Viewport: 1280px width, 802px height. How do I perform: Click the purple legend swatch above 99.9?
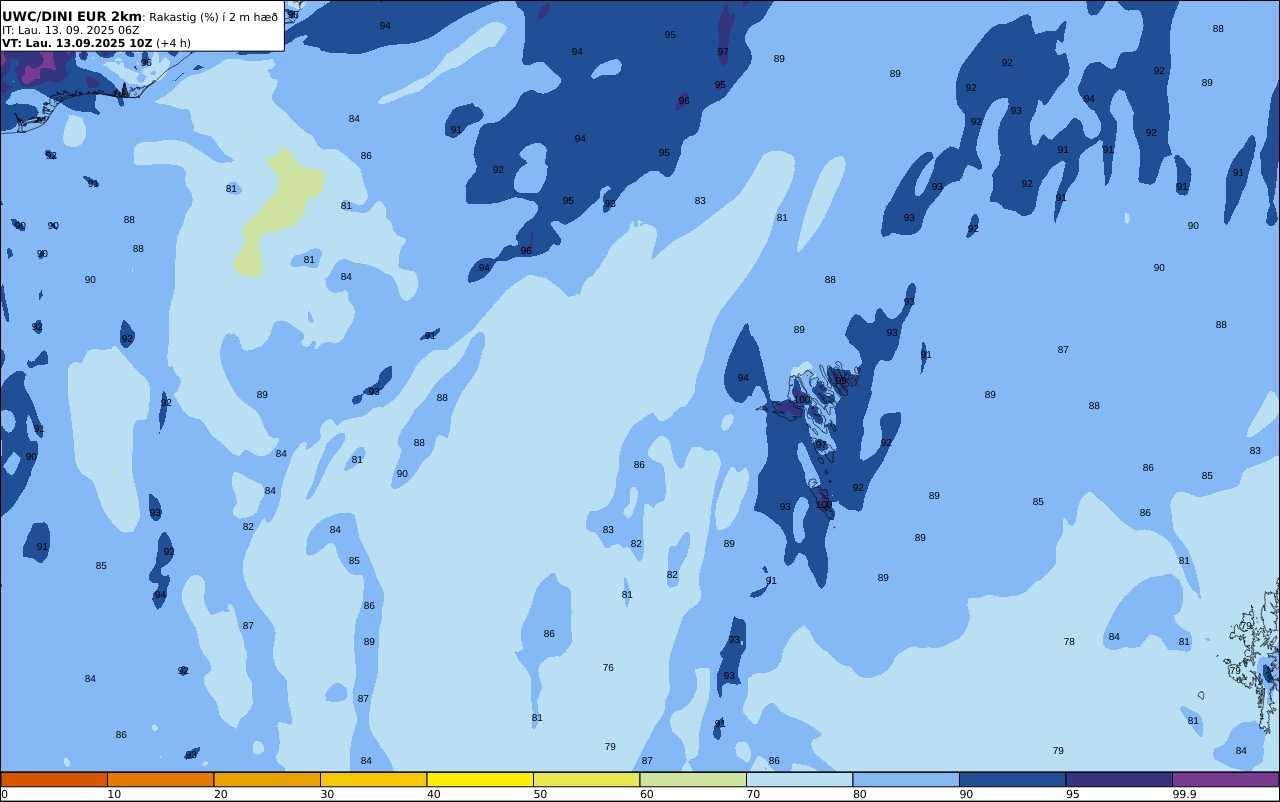tap(1225, 779)
